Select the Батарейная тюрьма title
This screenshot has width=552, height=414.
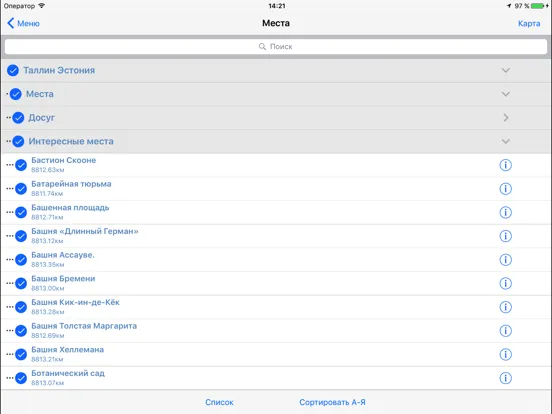point(71,184)
